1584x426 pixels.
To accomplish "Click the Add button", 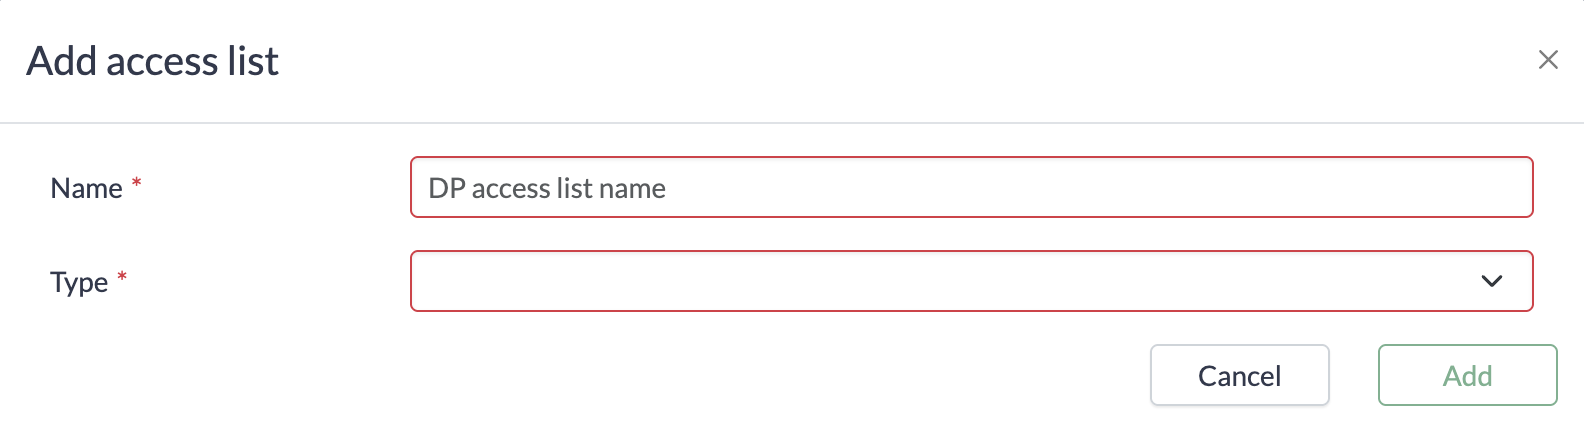I will [1467, 375].
